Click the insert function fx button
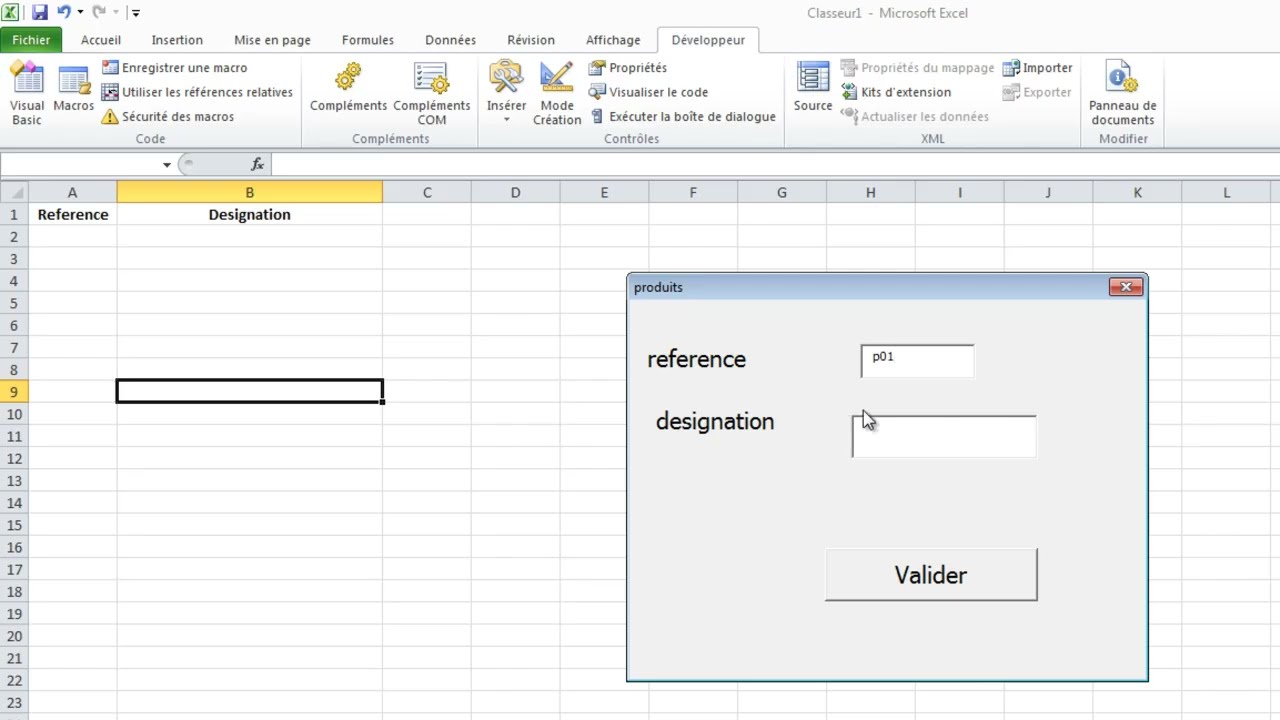Viewport: 1280px width, 720px height. pyautogui.click(x=257, y=164)
